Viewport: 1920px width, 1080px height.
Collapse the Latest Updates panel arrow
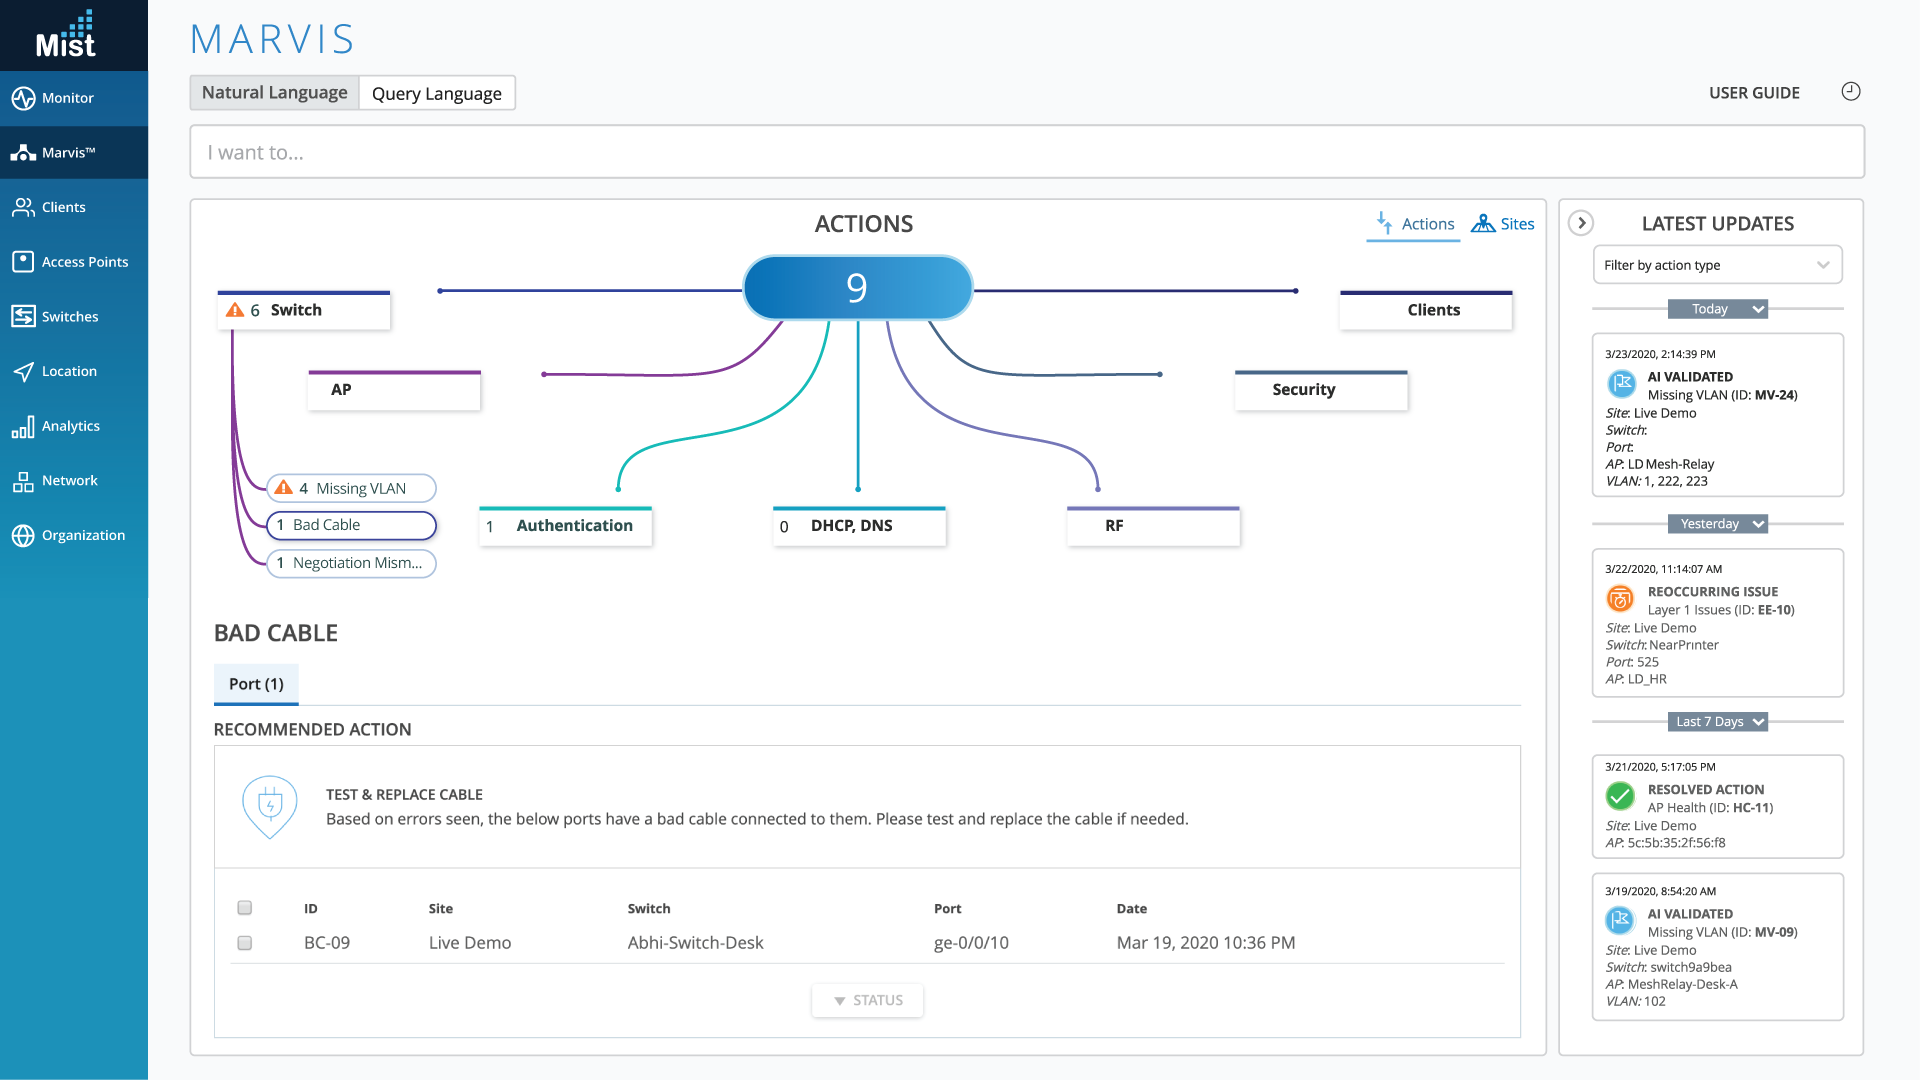1581,223
